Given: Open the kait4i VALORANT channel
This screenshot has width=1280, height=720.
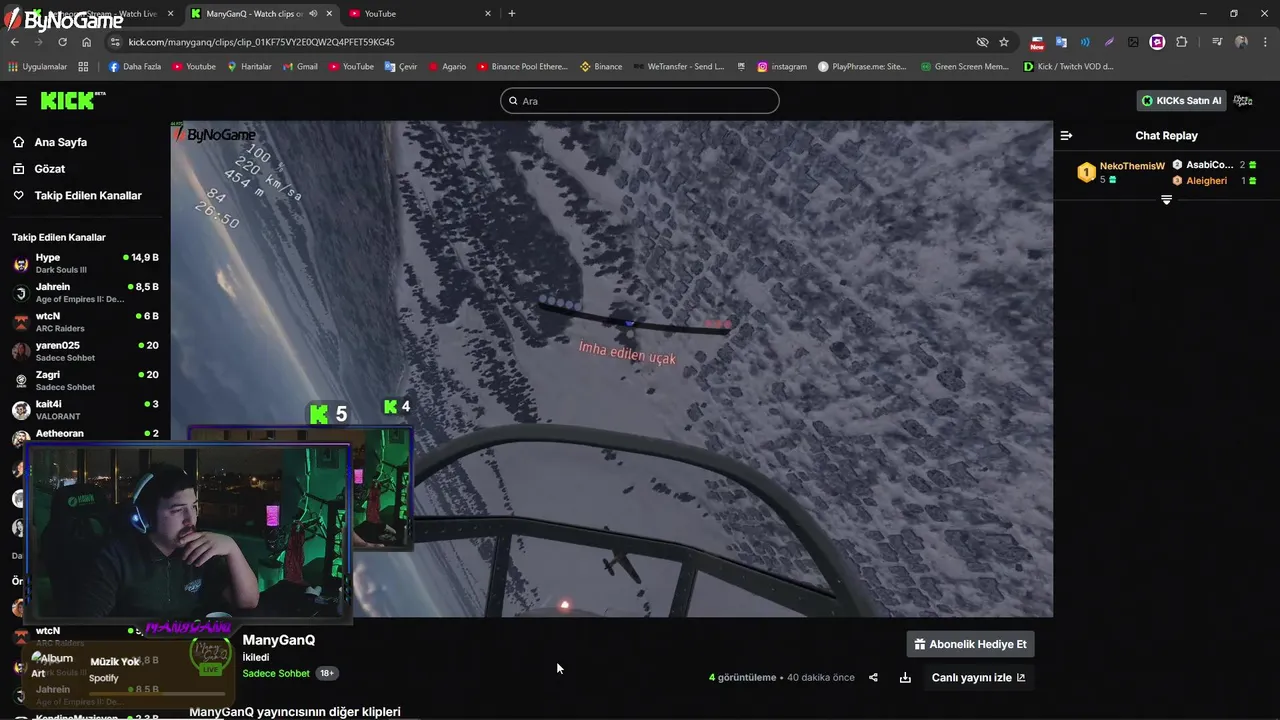Looking at the screenshot, I should pos(85,409).
